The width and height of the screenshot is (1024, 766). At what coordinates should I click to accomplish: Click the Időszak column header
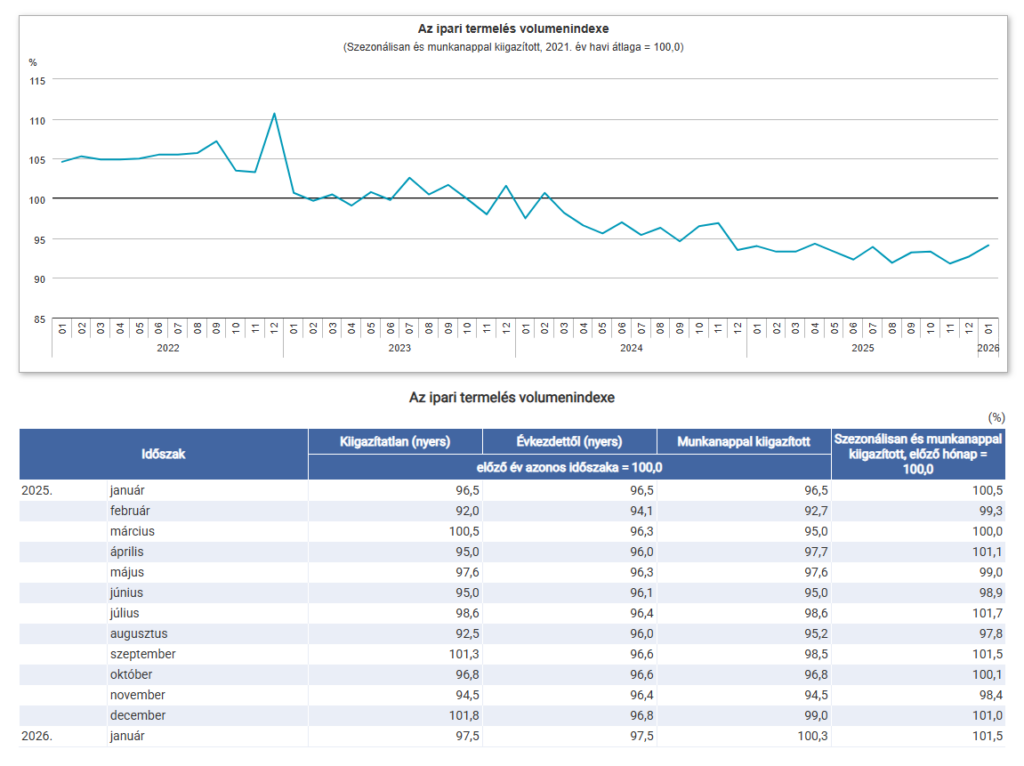pyautogui.click(x=163, y=454)
